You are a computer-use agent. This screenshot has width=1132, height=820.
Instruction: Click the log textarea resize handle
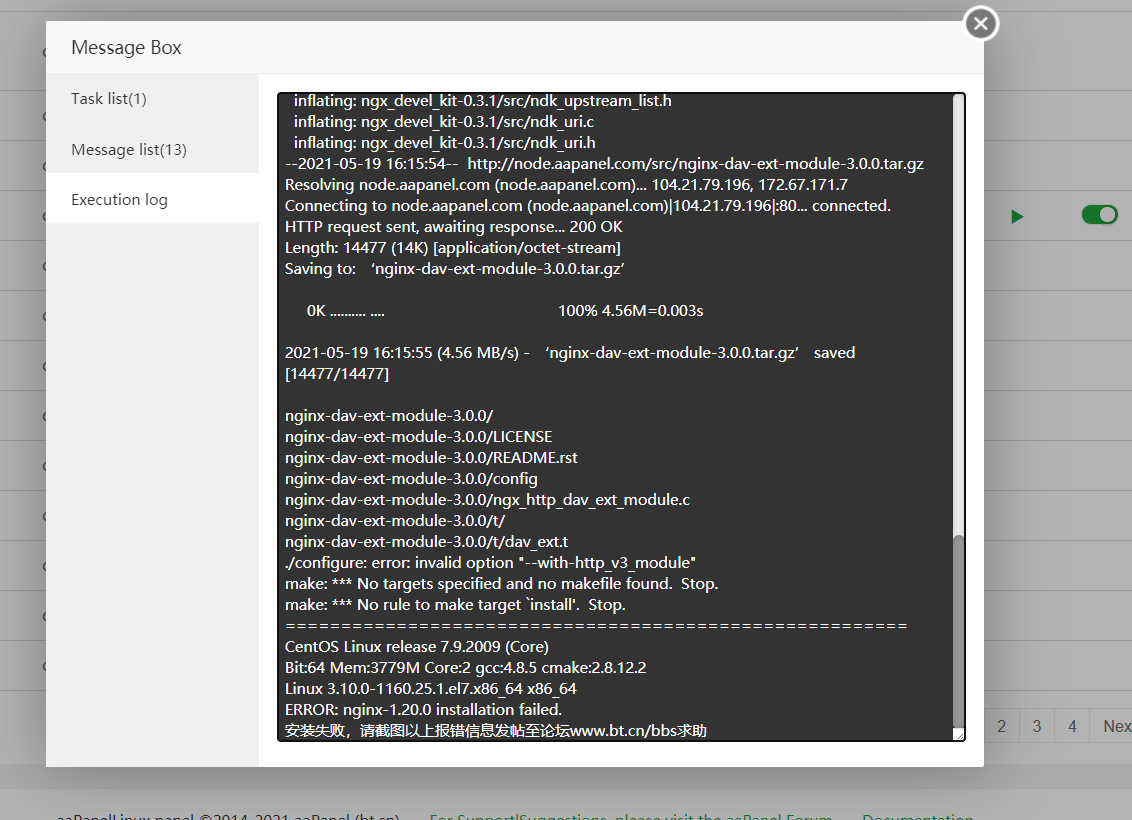pyautogui.click(x=959, y=735)
